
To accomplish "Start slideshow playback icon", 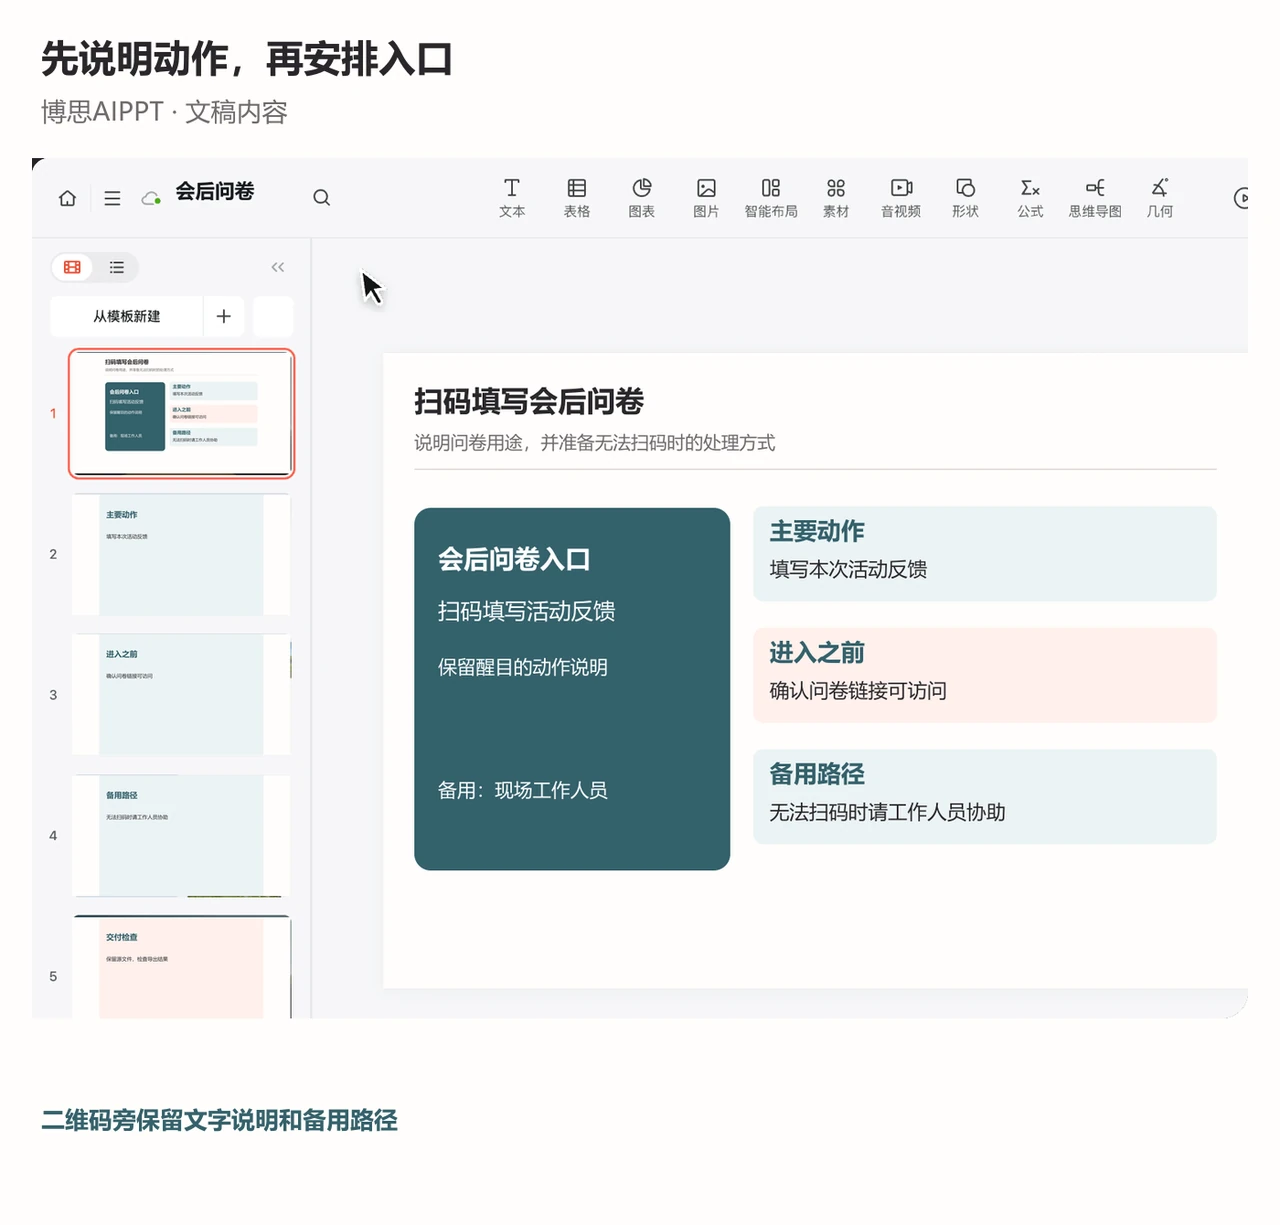I will click(1241, 198).
